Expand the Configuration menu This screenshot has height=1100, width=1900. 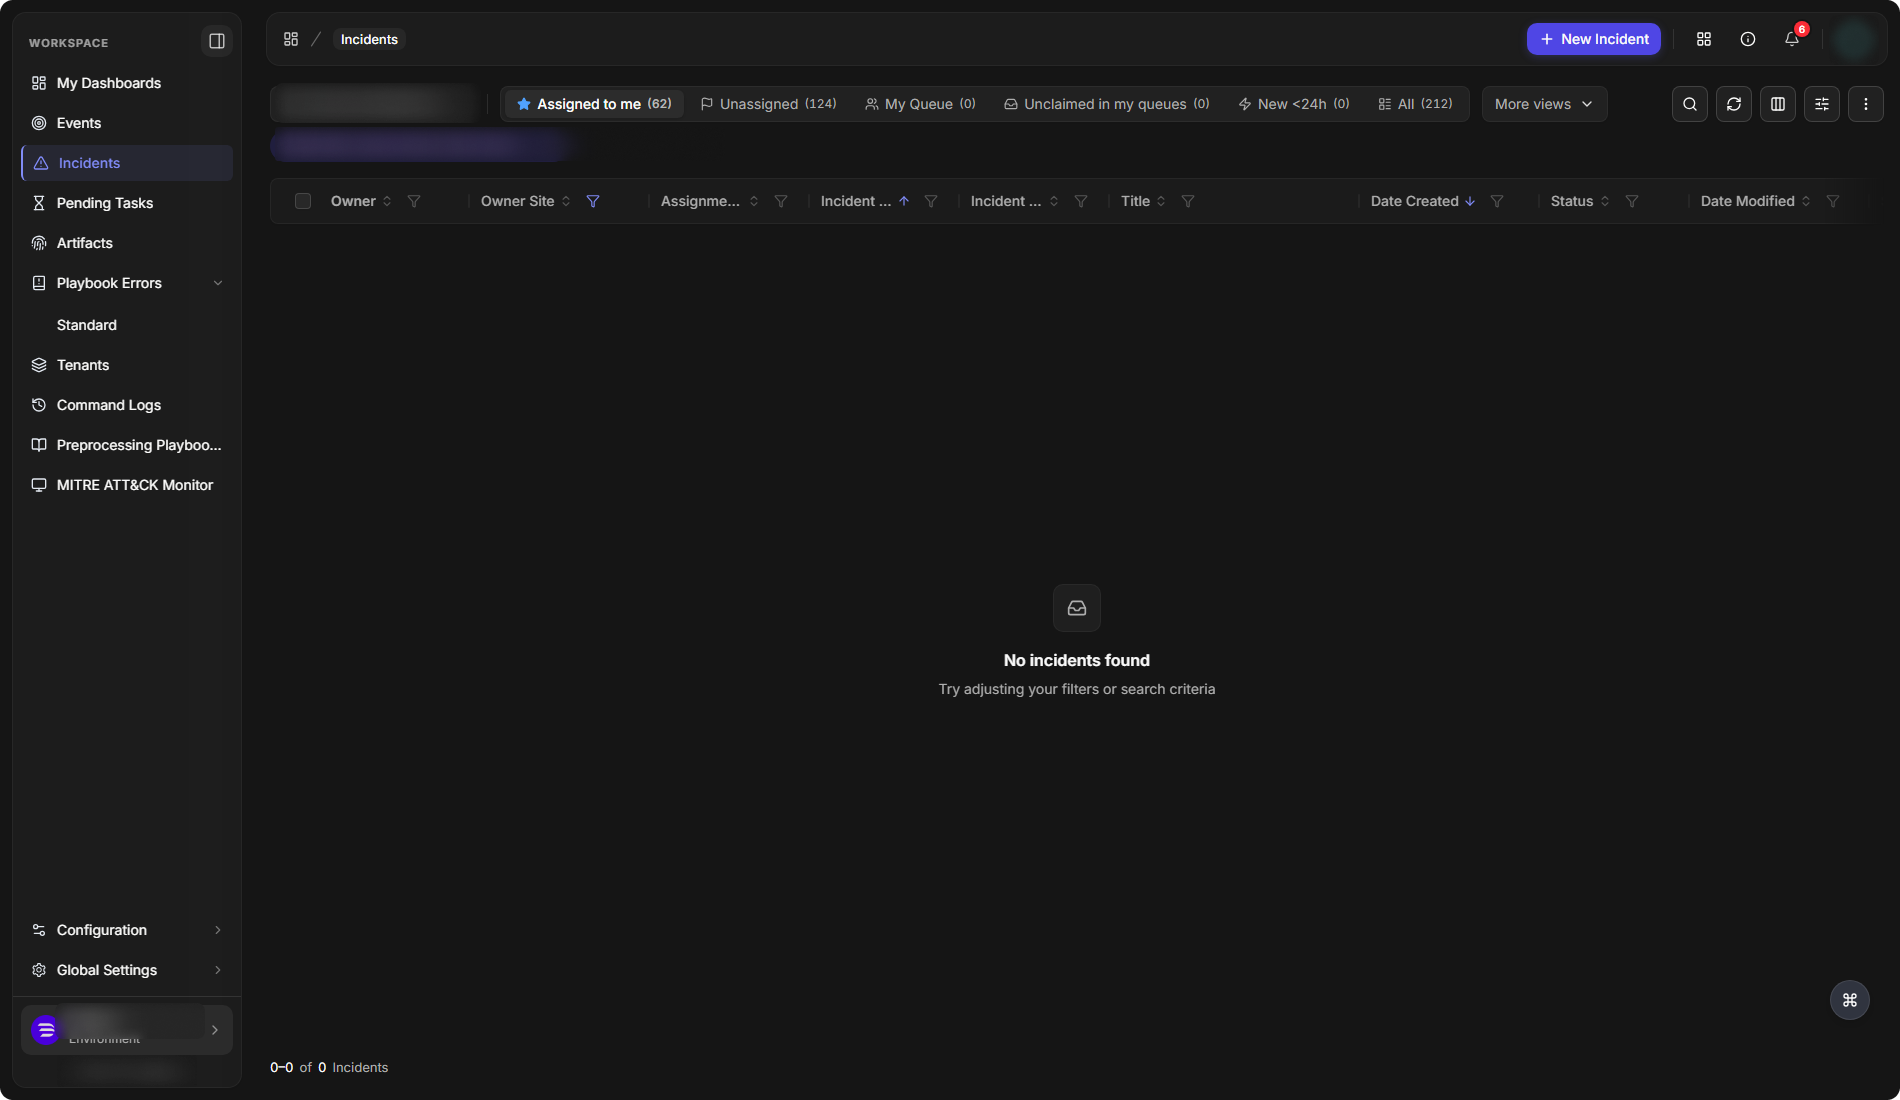tap(127, 930)
